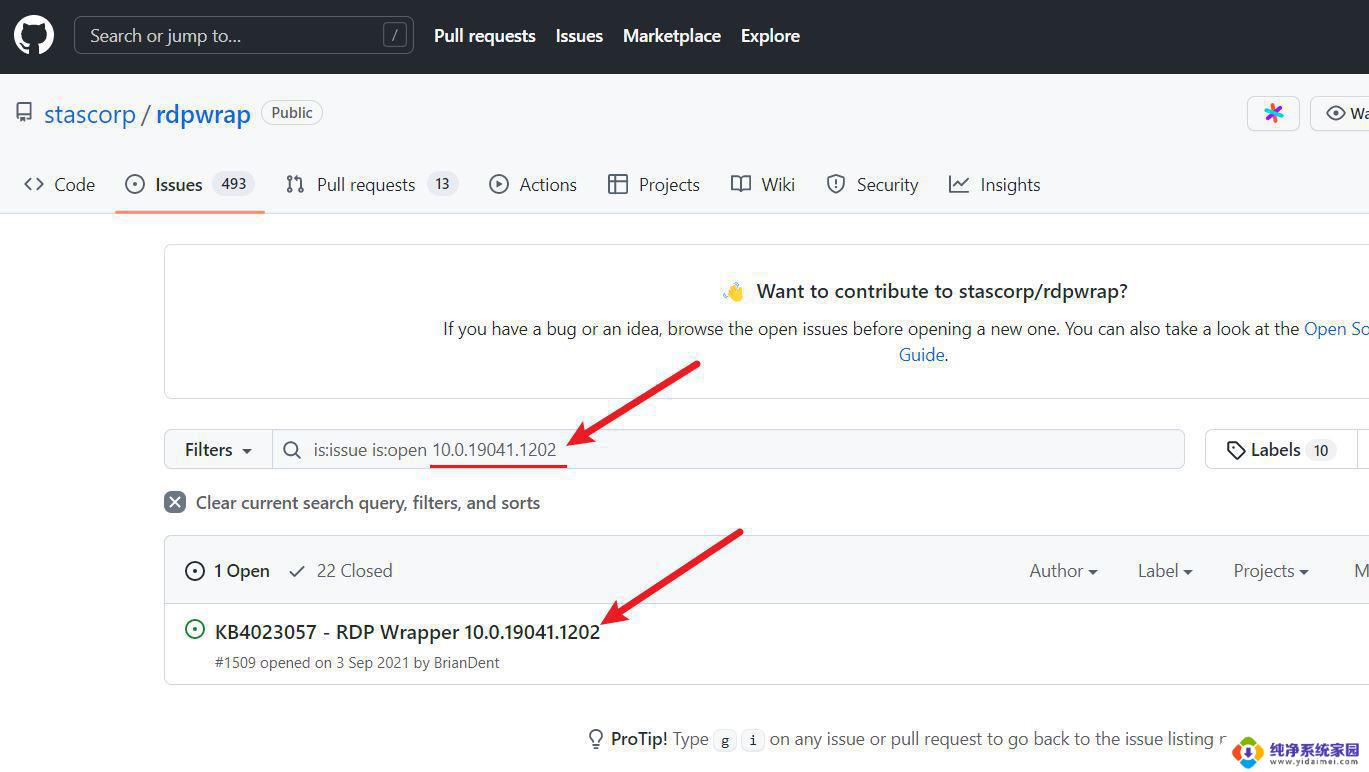The image size is (1369, 772).
Task: Expand the Filters dropdown
Action: 218,450
